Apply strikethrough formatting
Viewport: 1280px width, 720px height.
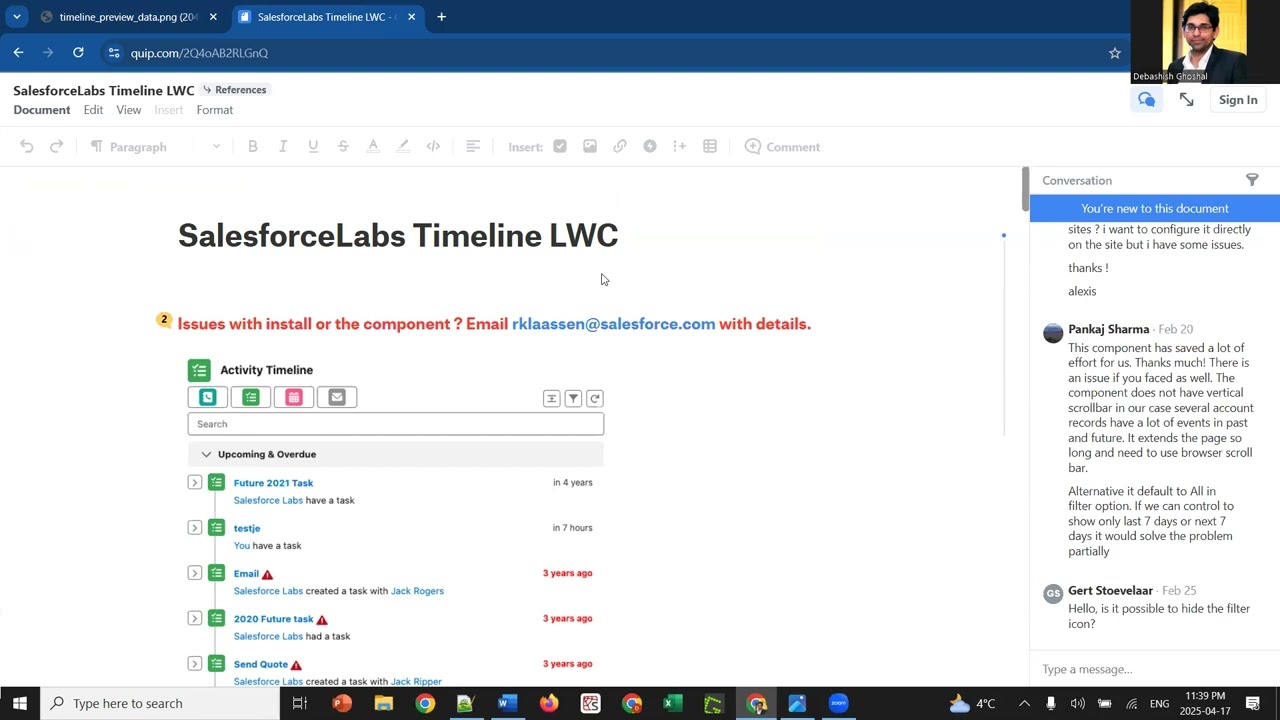click(343, 147)
